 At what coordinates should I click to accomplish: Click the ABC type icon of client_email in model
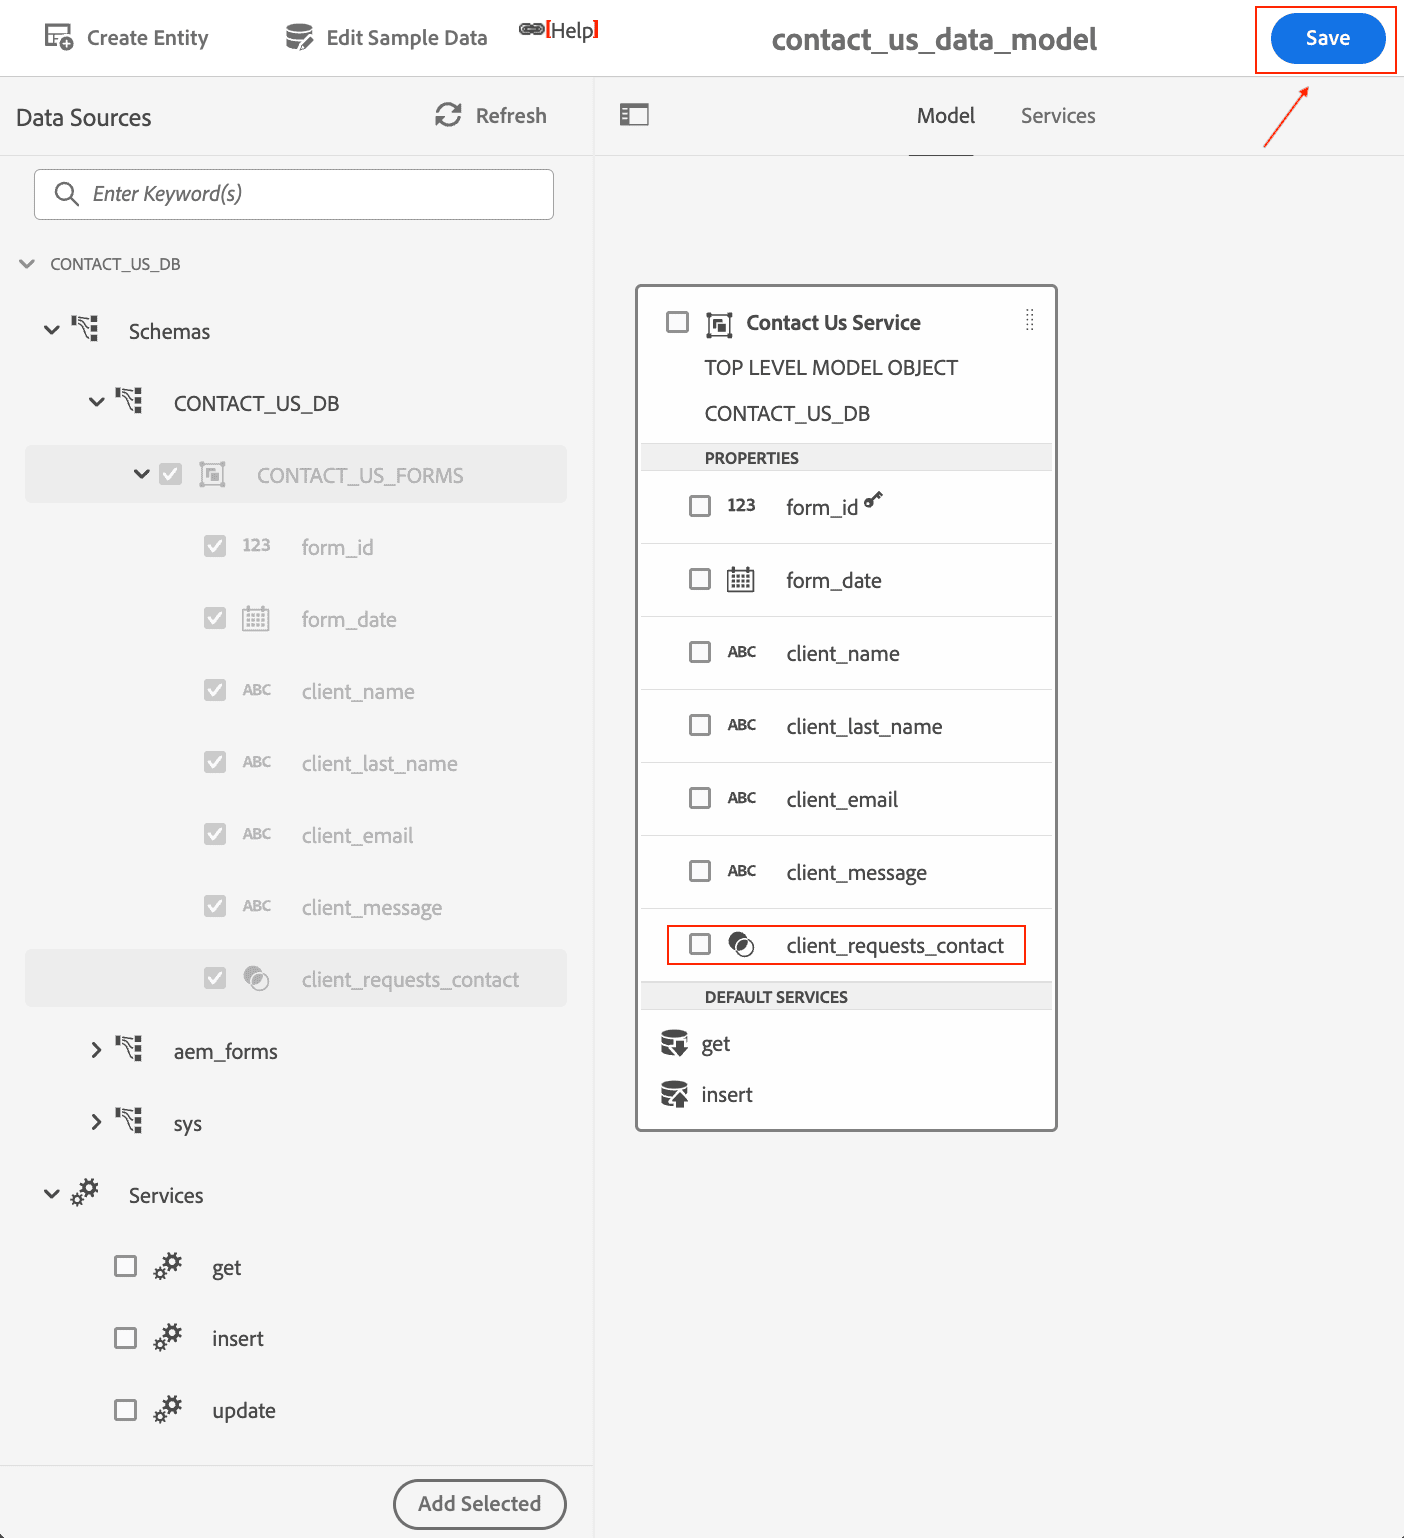(x=742, y=798)
